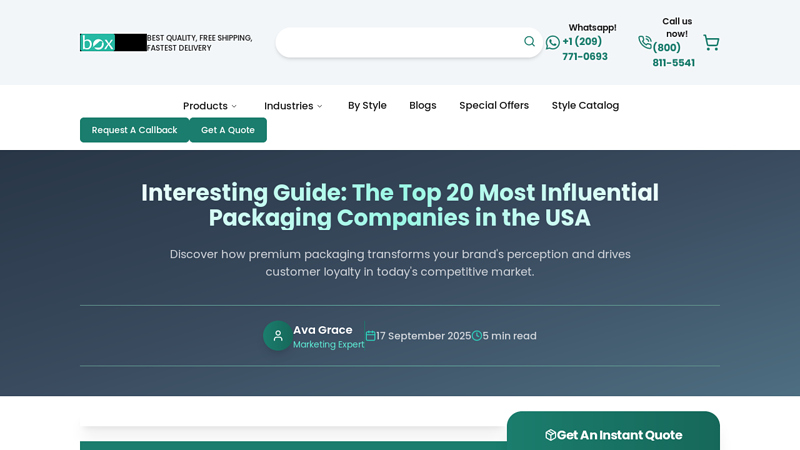Click the 5 min read text
This screenshot has height=450, width=800.
tap(509, 336)
